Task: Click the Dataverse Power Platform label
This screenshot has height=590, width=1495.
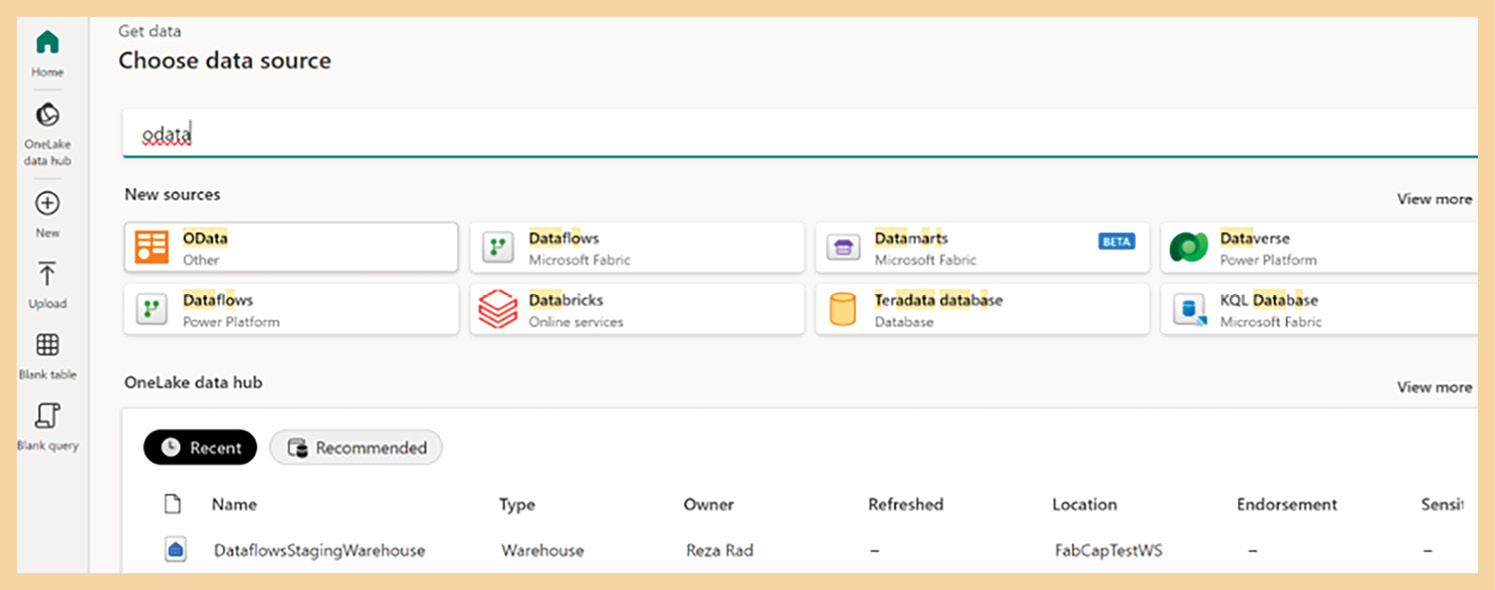Action: [1268, 260]
